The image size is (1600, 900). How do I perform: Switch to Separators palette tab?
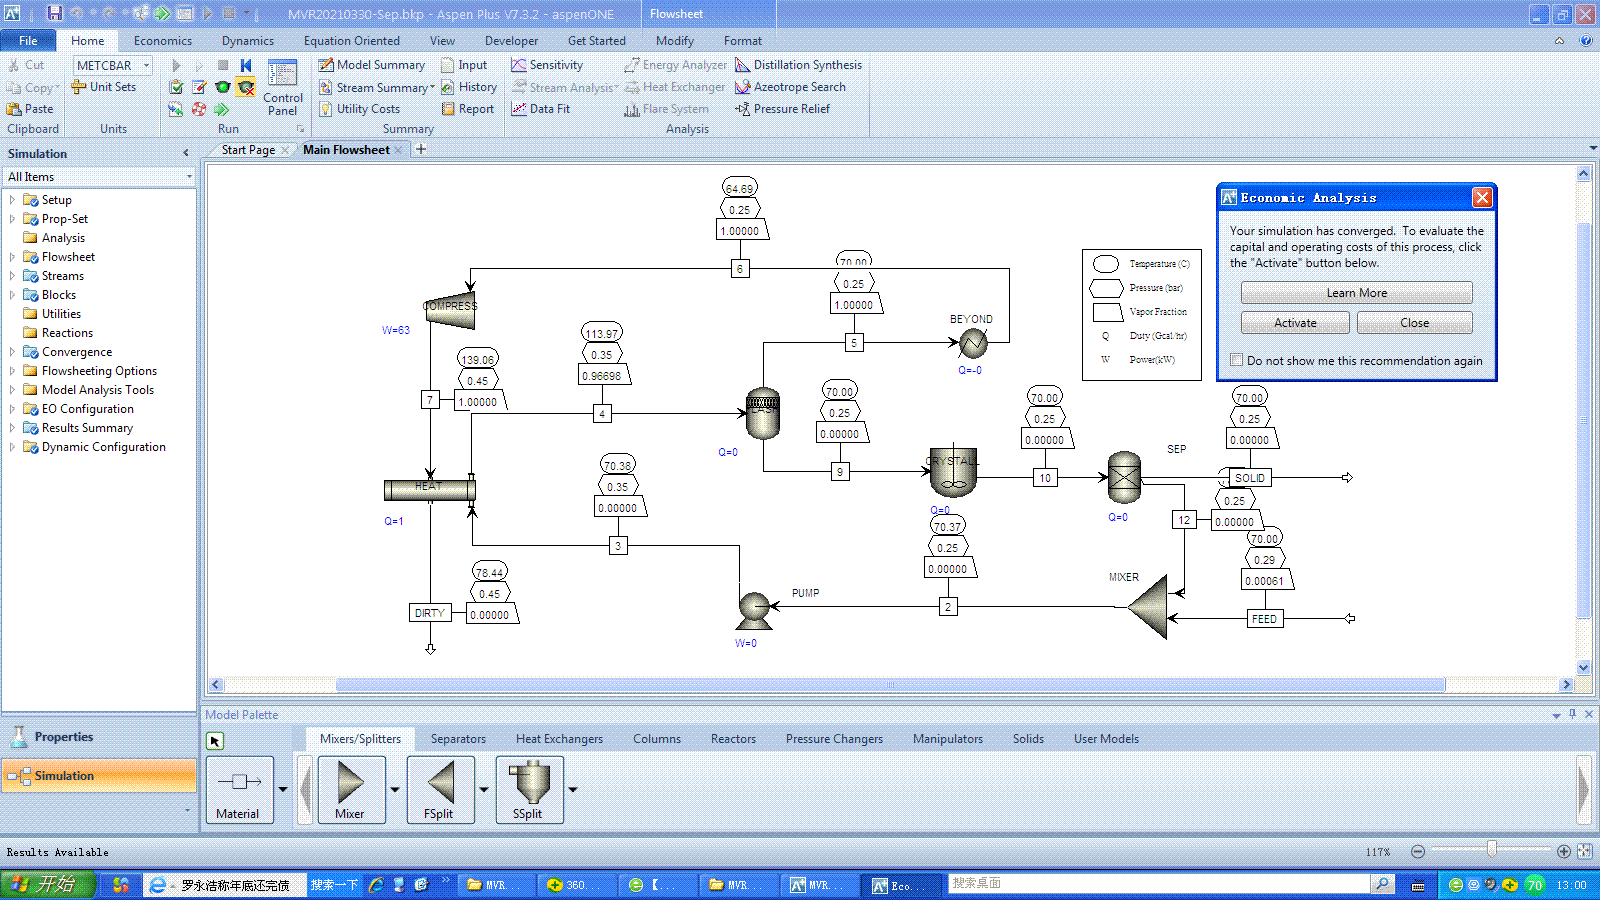458,739
